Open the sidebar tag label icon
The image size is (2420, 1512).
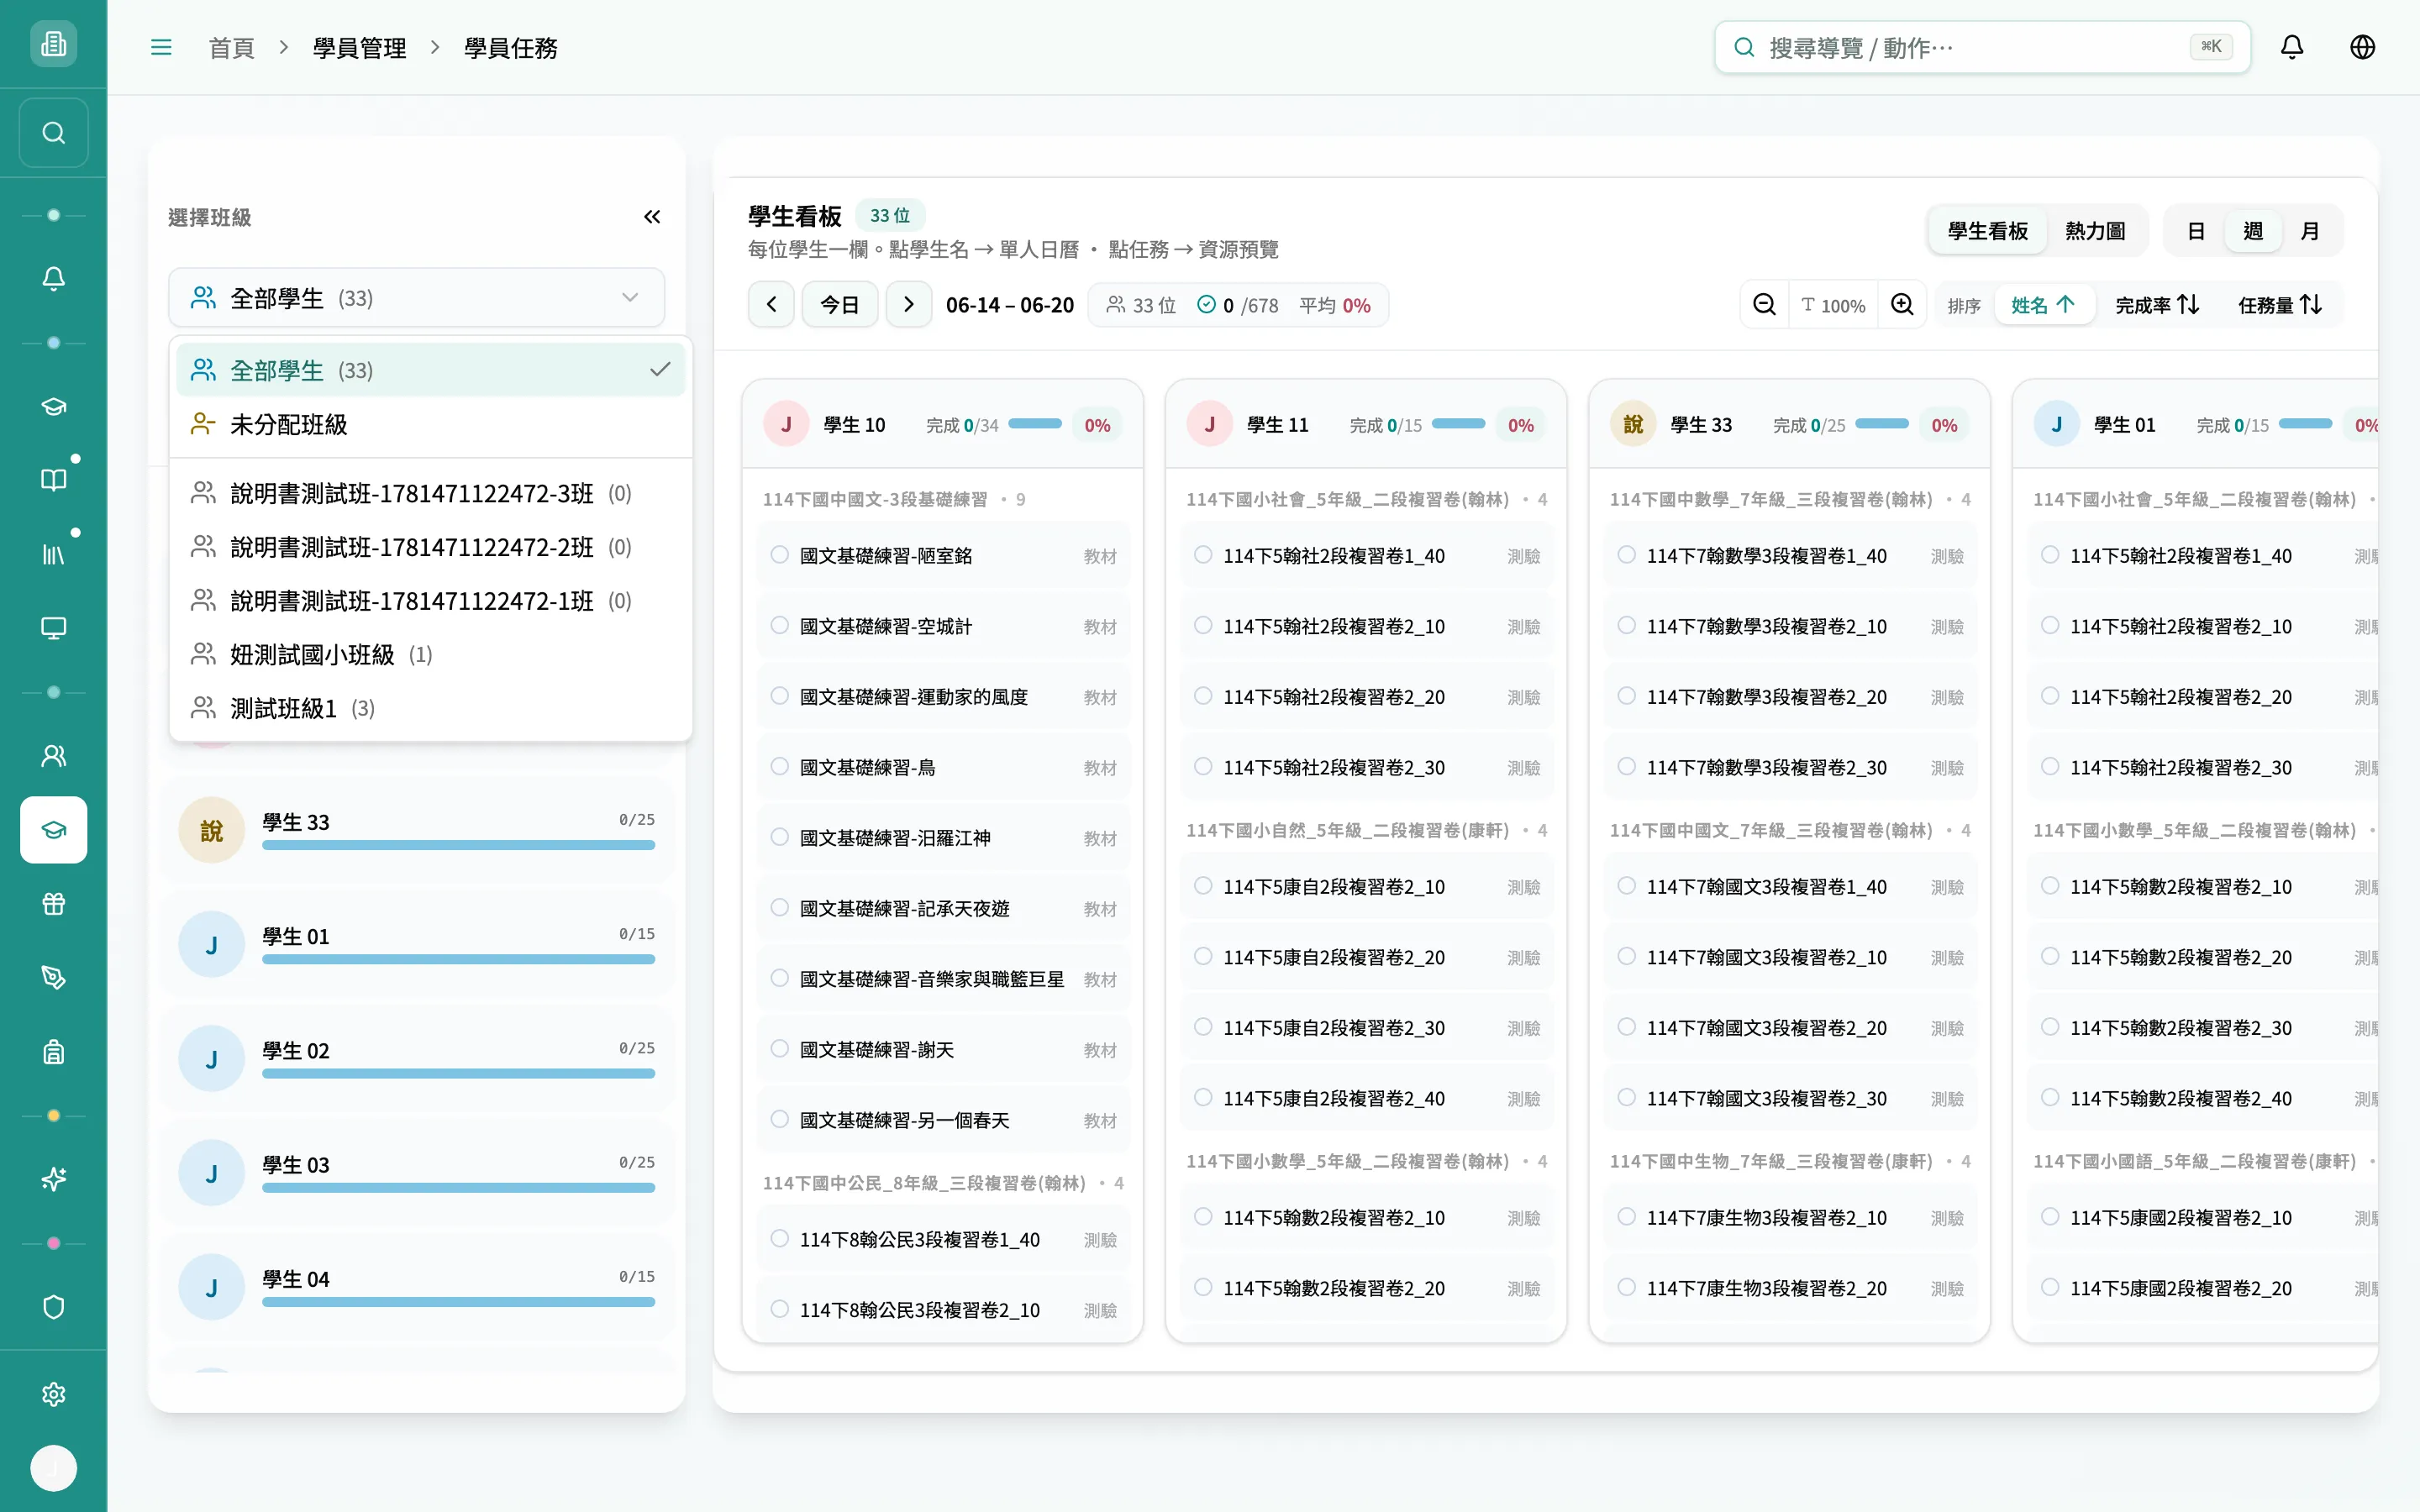[x=53, y=978]
